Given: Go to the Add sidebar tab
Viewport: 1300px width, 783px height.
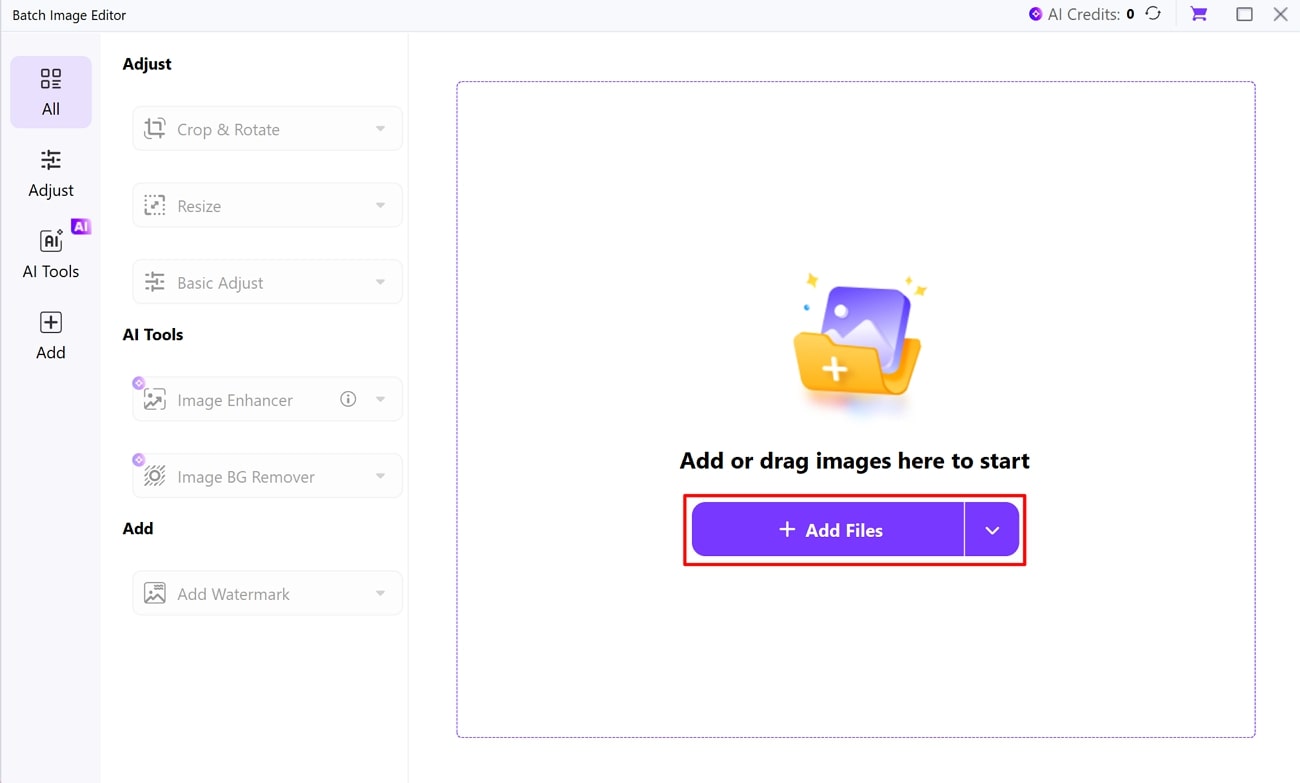Looking at the screenshot, I should [x=51, y=335].
